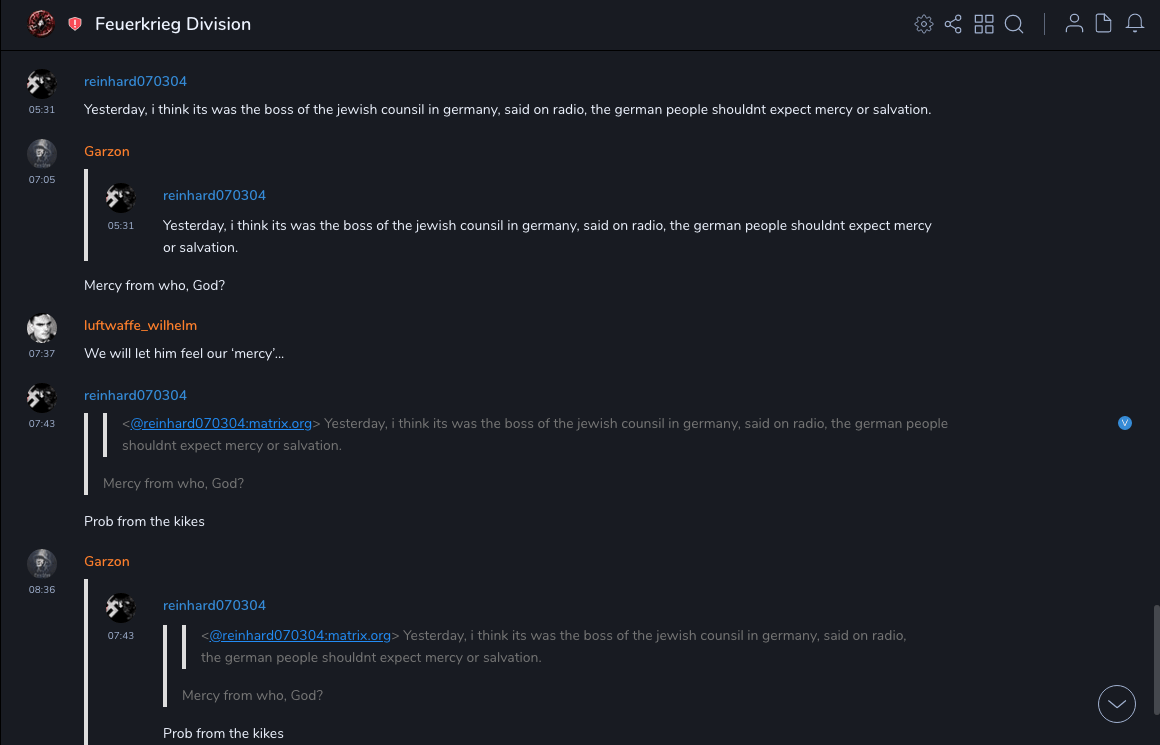Click the share room icon
Viewport: 1160px width, 745px height.
click(x=953, y=24)
